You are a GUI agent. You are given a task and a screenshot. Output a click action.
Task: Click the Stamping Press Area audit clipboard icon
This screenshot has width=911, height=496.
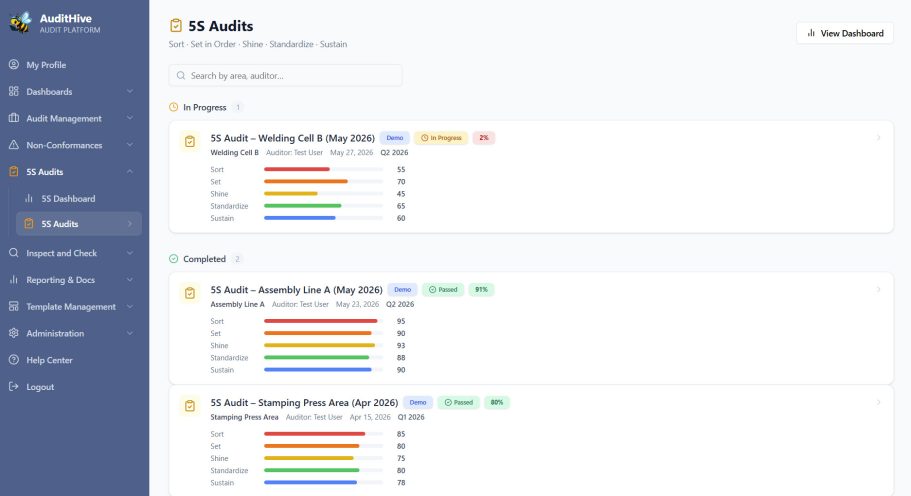(x=190, y=405)
